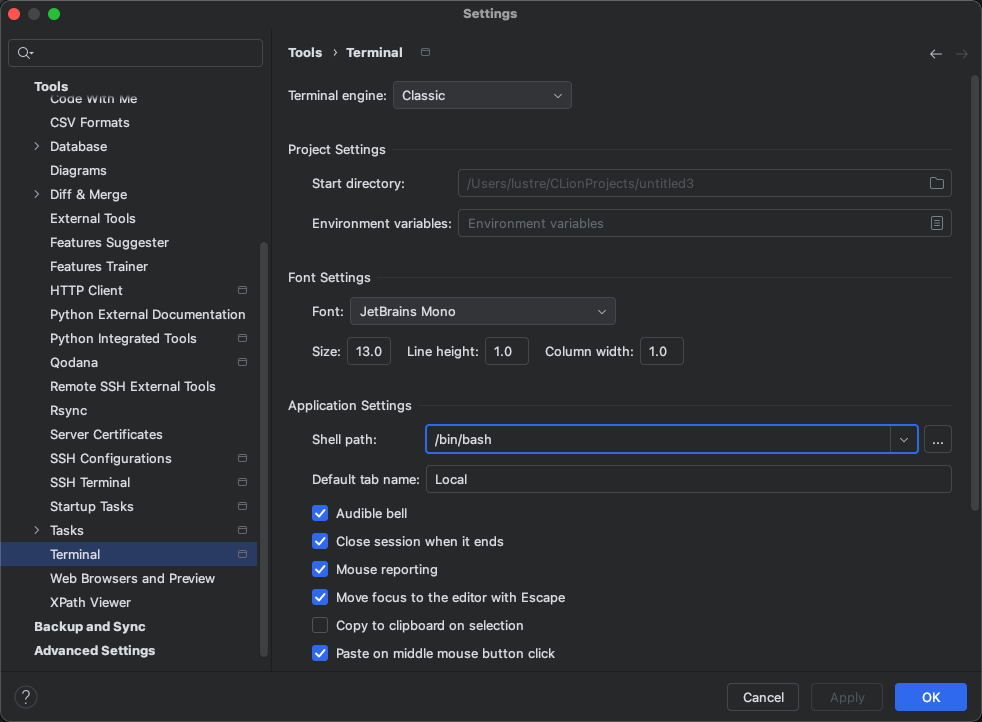The width and height of the screenshot is (982, 722).
Task: Toggle Mouse reporting checkbox
Action: (x=320, y=569)
